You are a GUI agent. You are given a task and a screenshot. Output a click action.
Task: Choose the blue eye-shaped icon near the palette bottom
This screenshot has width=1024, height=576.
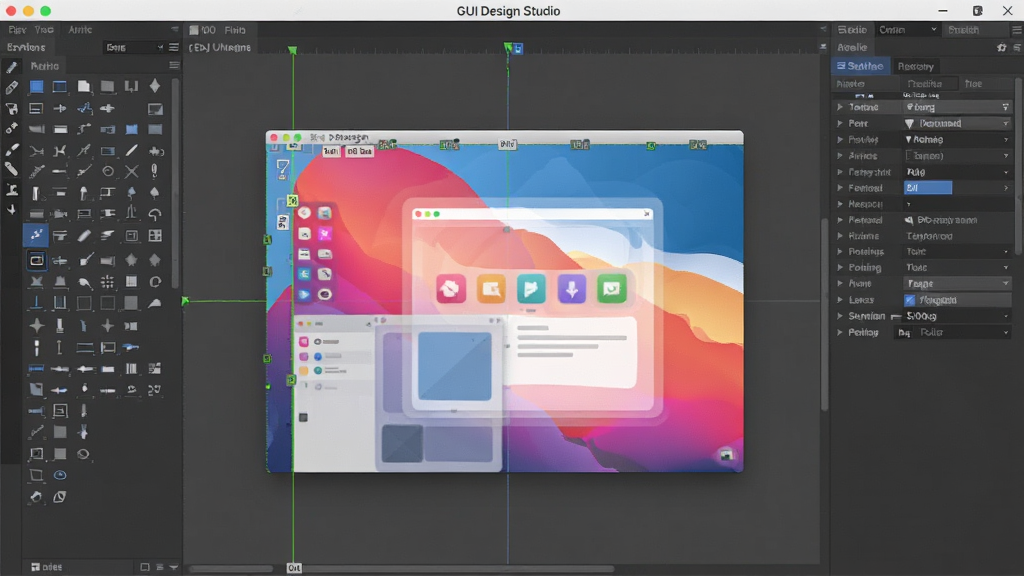(x=60, y=475)
